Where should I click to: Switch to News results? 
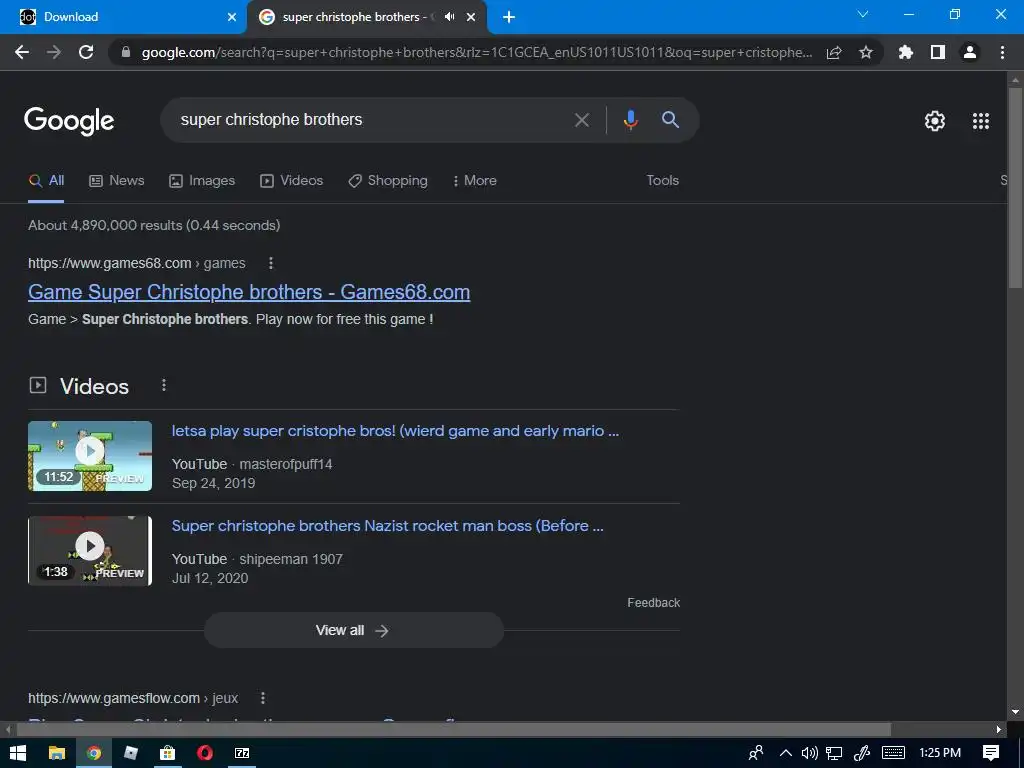116,181
